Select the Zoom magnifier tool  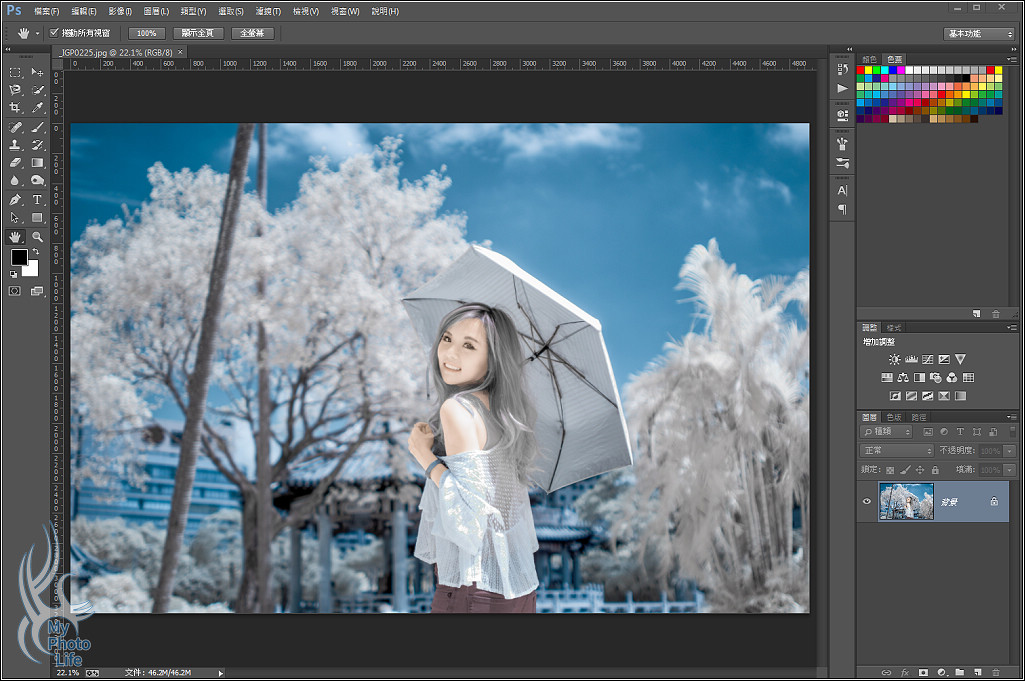(37, 237)
